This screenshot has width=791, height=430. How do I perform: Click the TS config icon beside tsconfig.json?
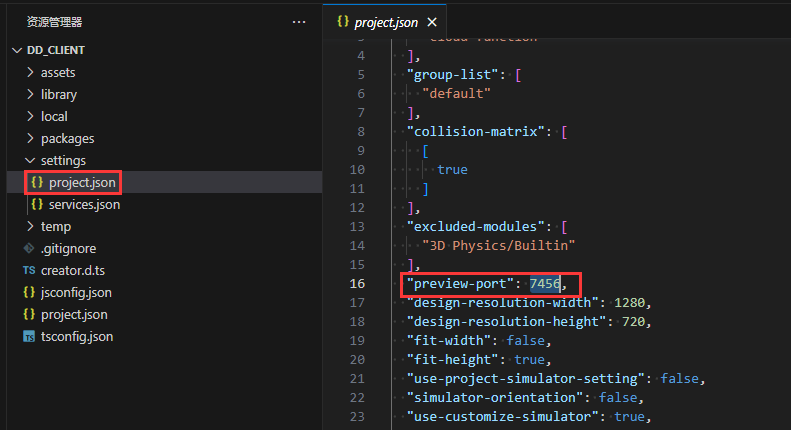pyautogui.click(x=29, y=337)
